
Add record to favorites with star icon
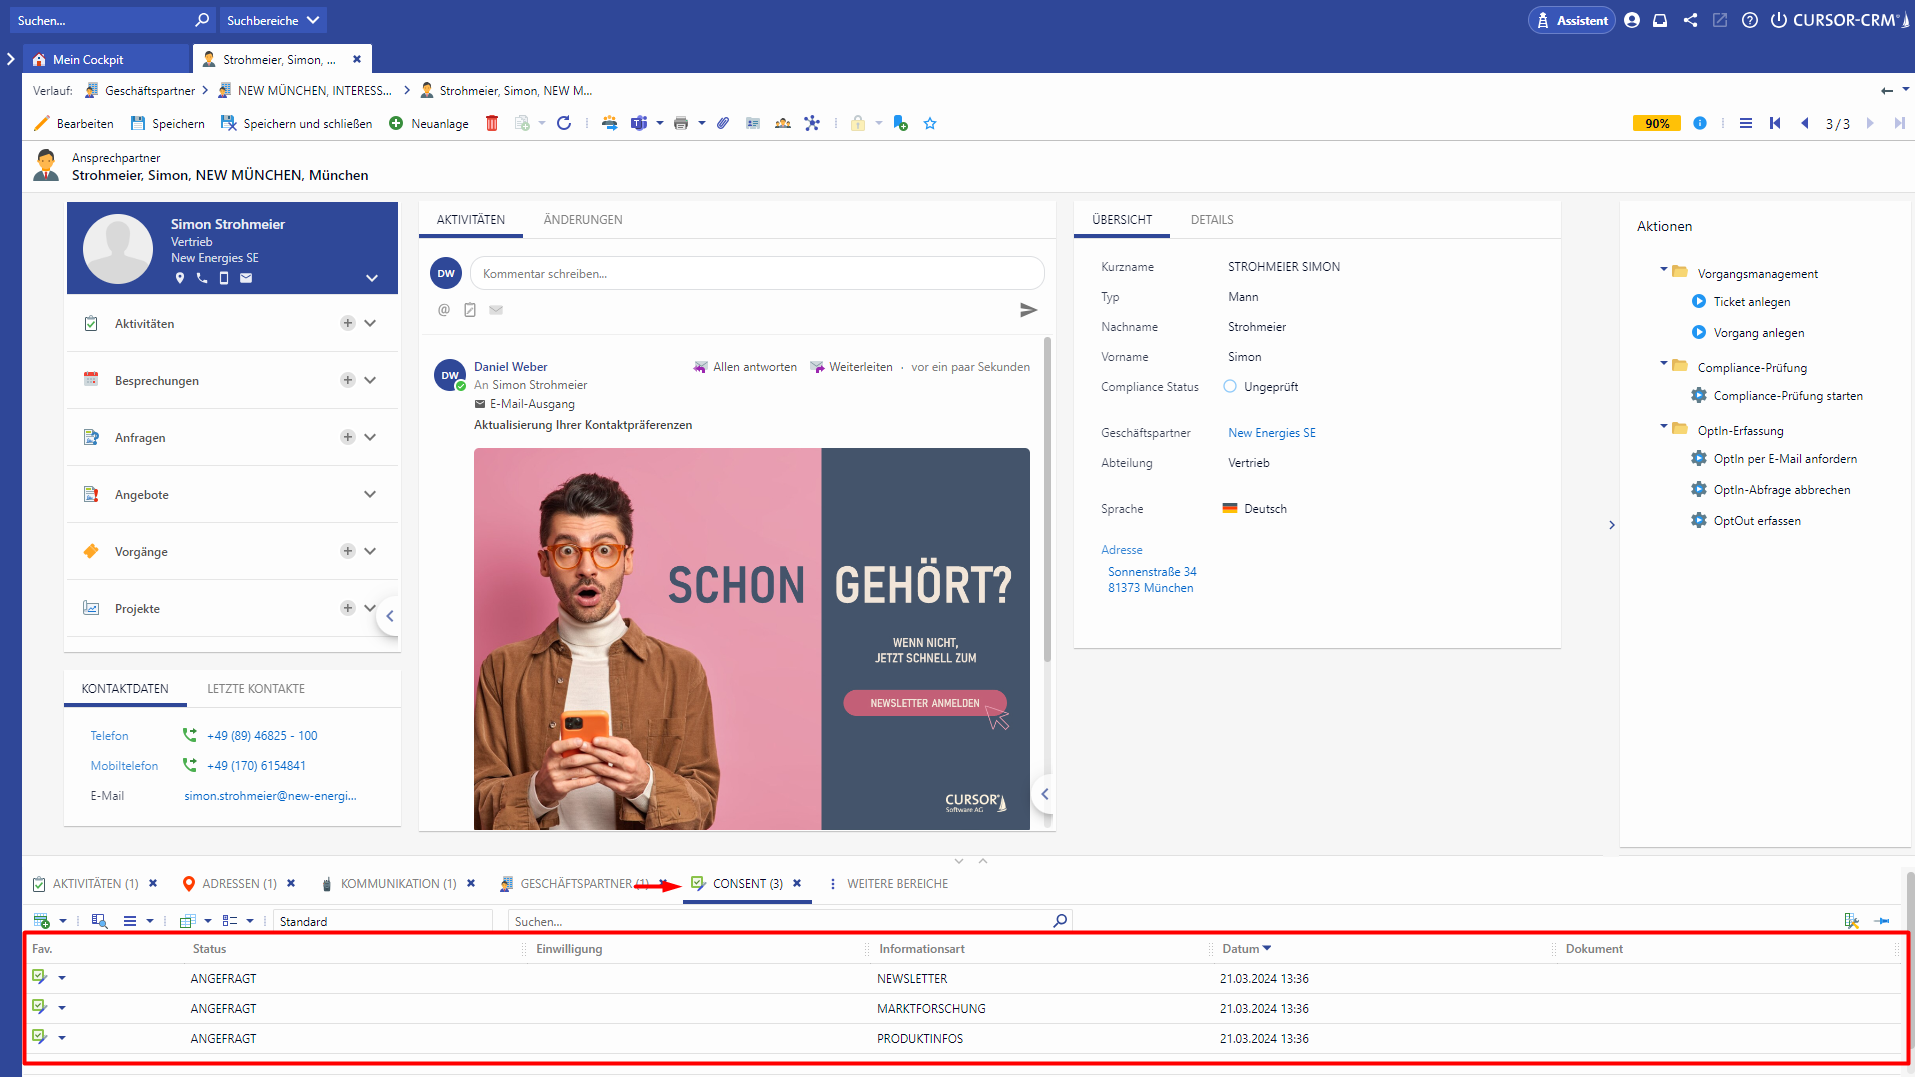click(930, 123)
